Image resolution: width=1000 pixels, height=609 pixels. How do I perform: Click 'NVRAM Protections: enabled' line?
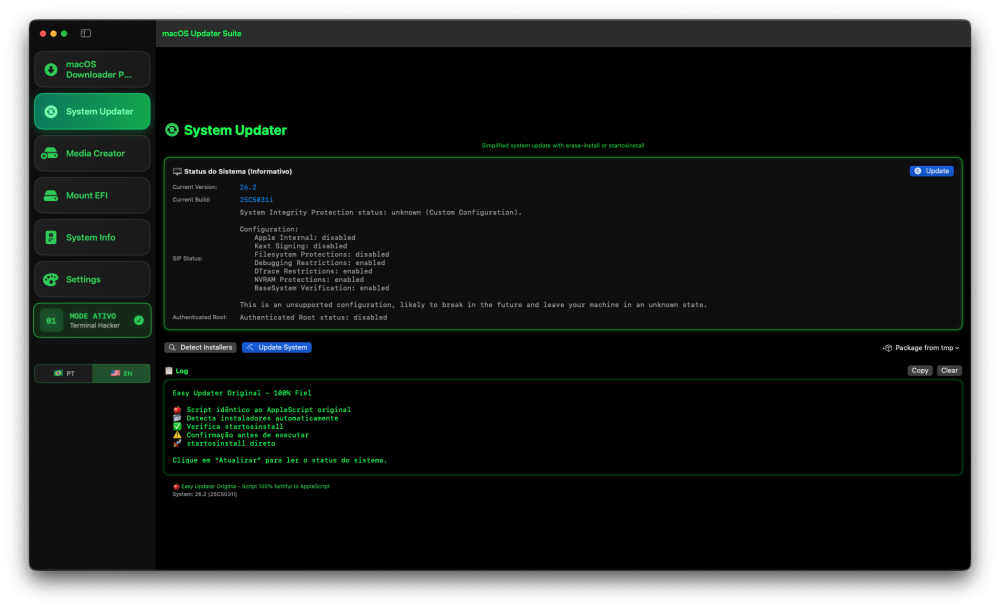tap(309, 280)
